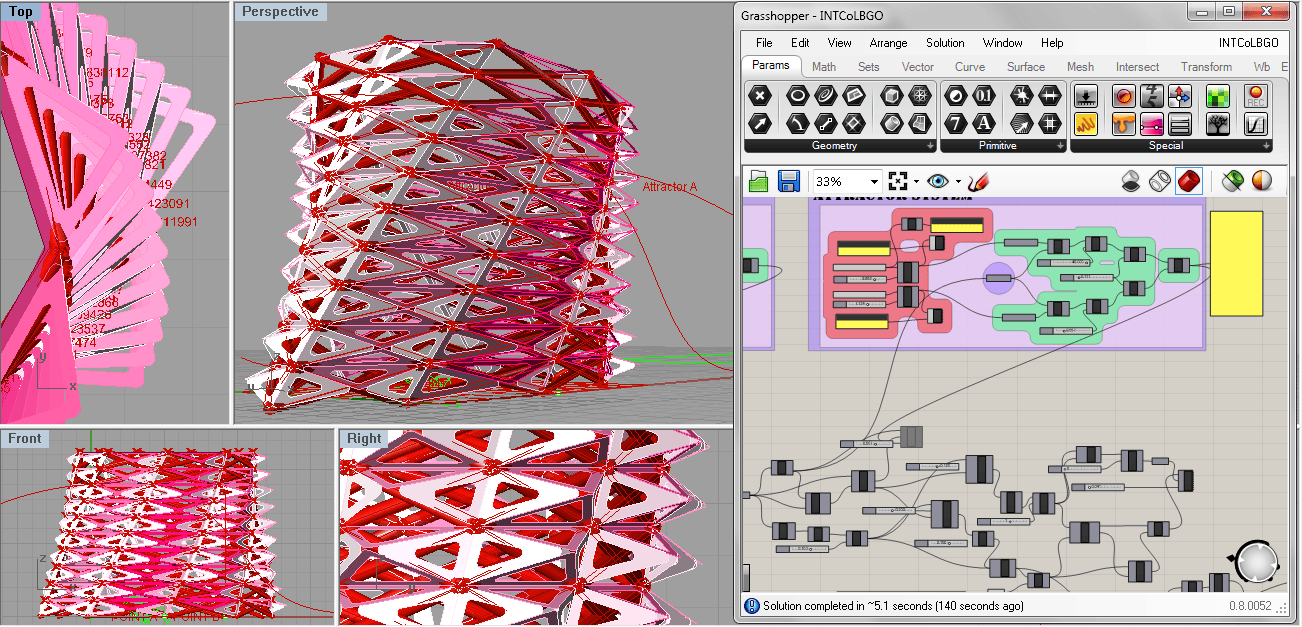The image size is (1302, 627).
Task: Select the Integer '7' primitive parameter
Action: point(957,123)
